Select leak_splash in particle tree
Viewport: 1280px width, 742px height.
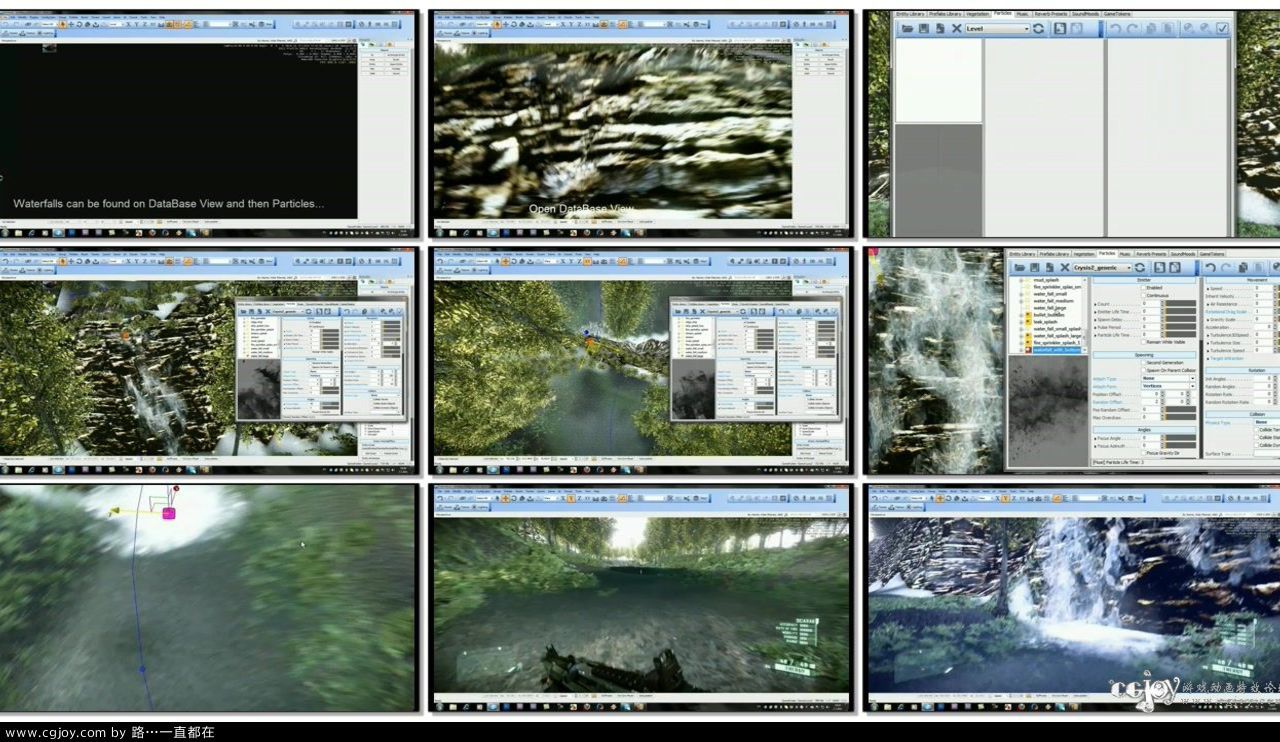pyautogui.click(x=1045, y=322)
